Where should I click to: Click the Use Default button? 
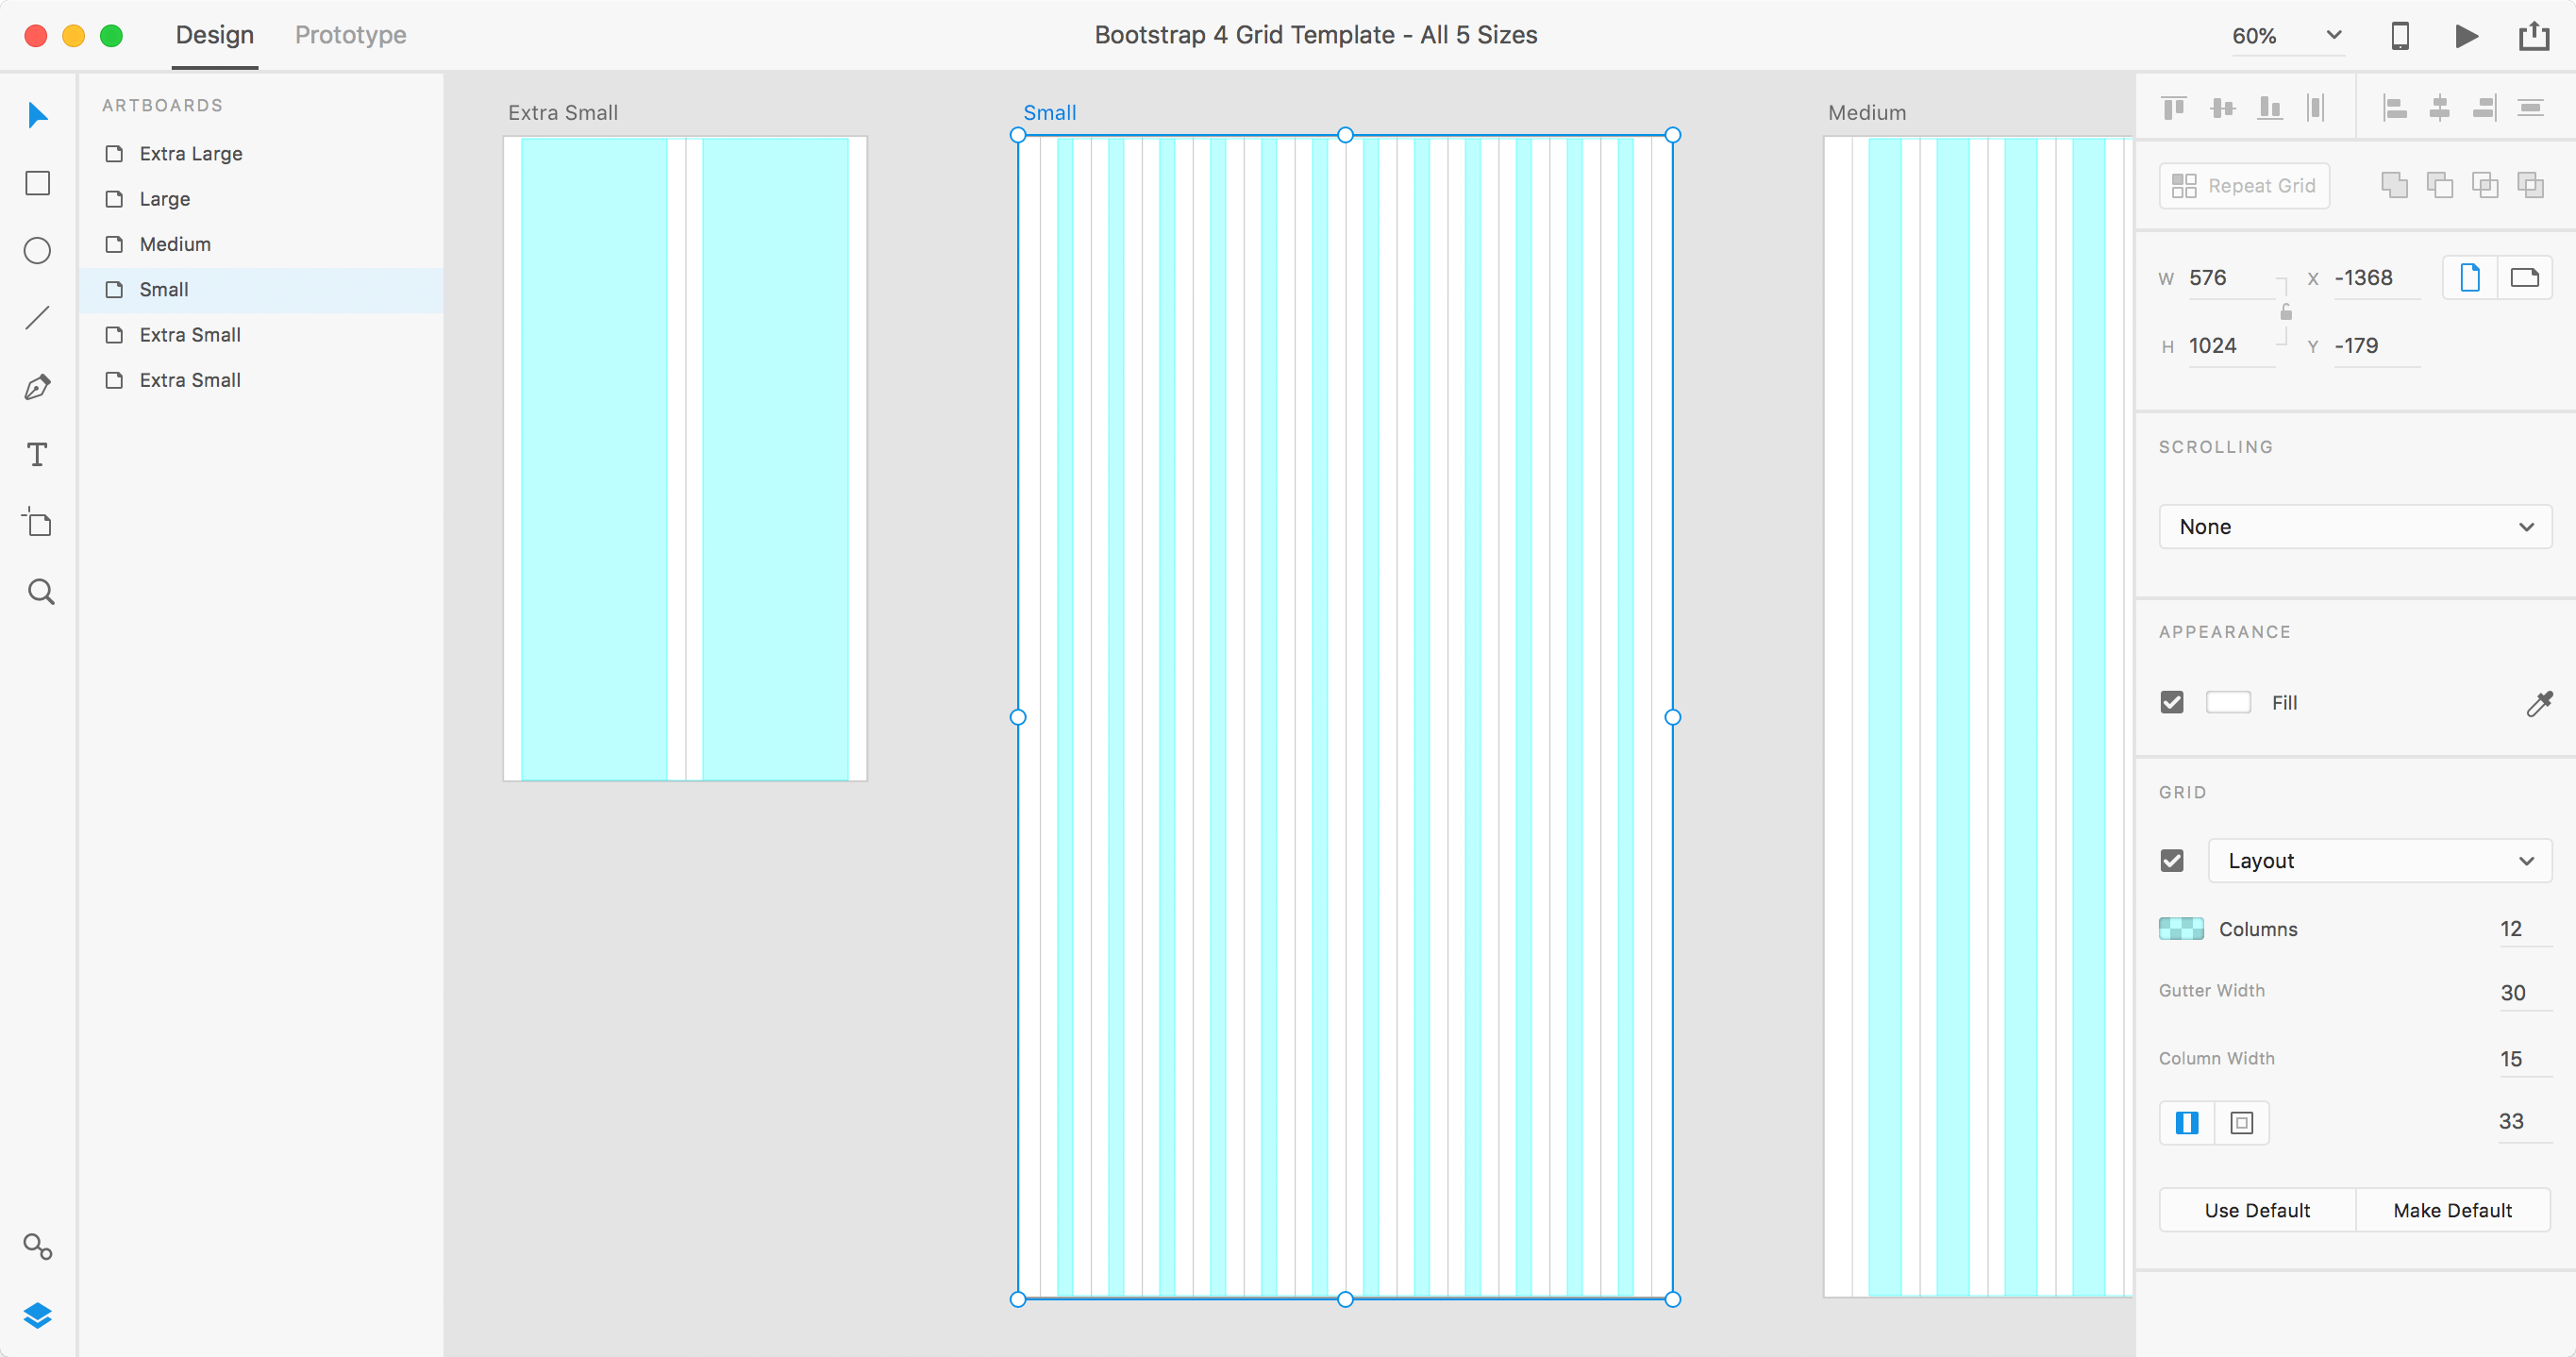2257,1211
